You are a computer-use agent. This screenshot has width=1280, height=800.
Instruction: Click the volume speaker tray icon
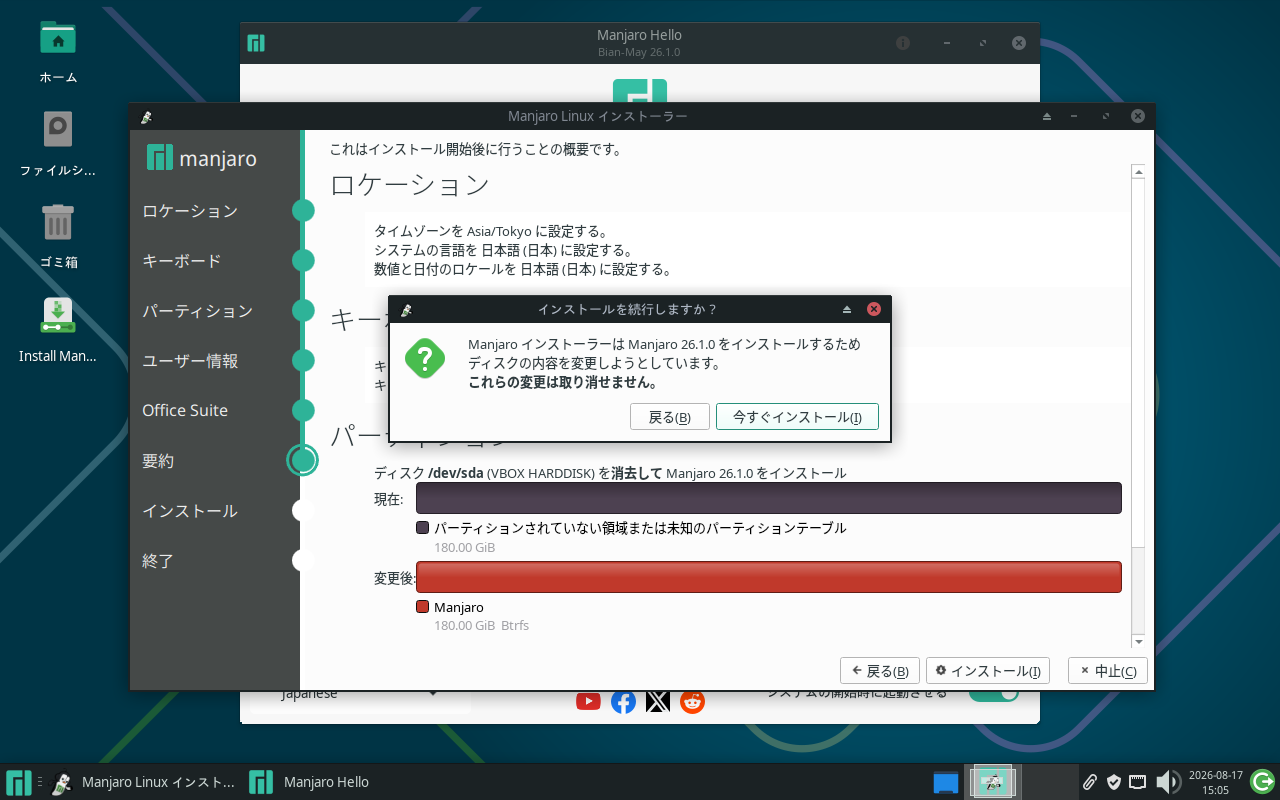1167,782
